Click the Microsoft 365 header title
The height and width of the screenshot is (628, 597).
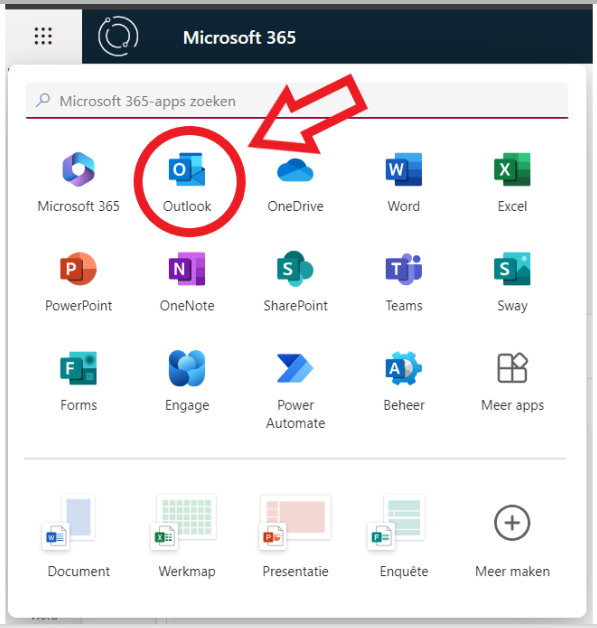click(x=239, y=38)
